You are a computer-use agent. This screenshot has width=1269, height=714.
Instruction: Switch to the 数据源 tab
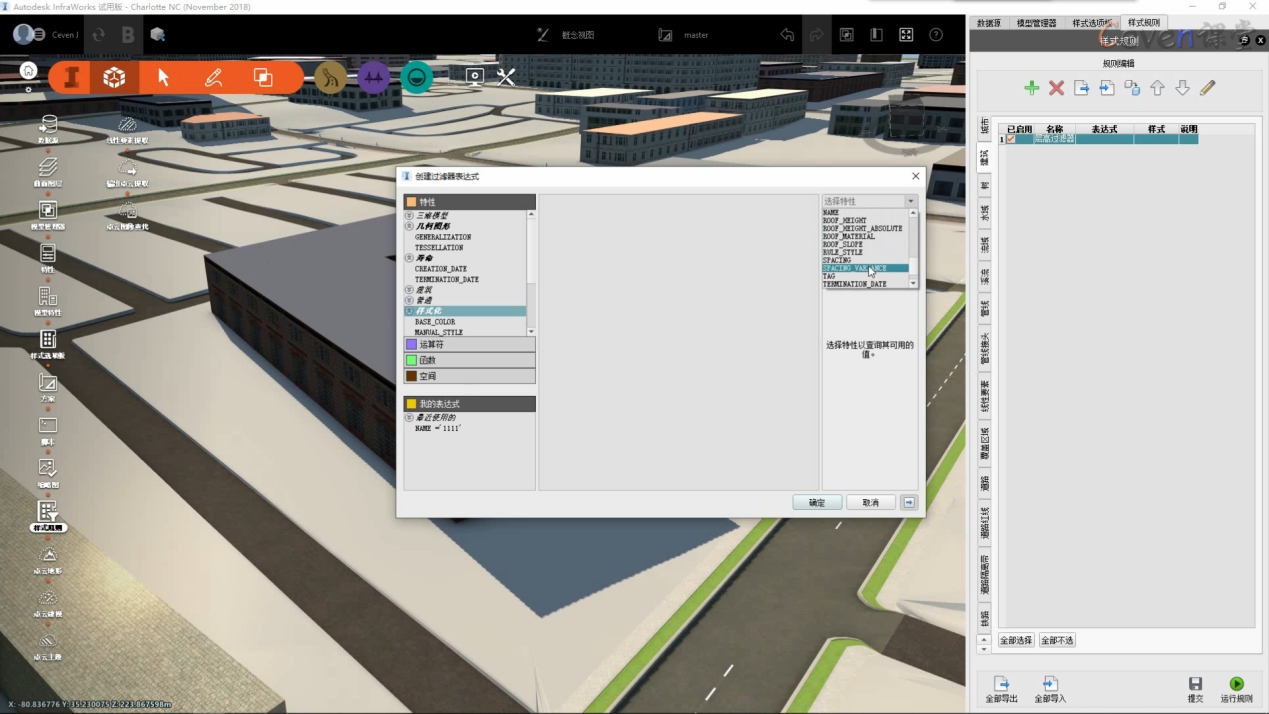coord(989,23)
